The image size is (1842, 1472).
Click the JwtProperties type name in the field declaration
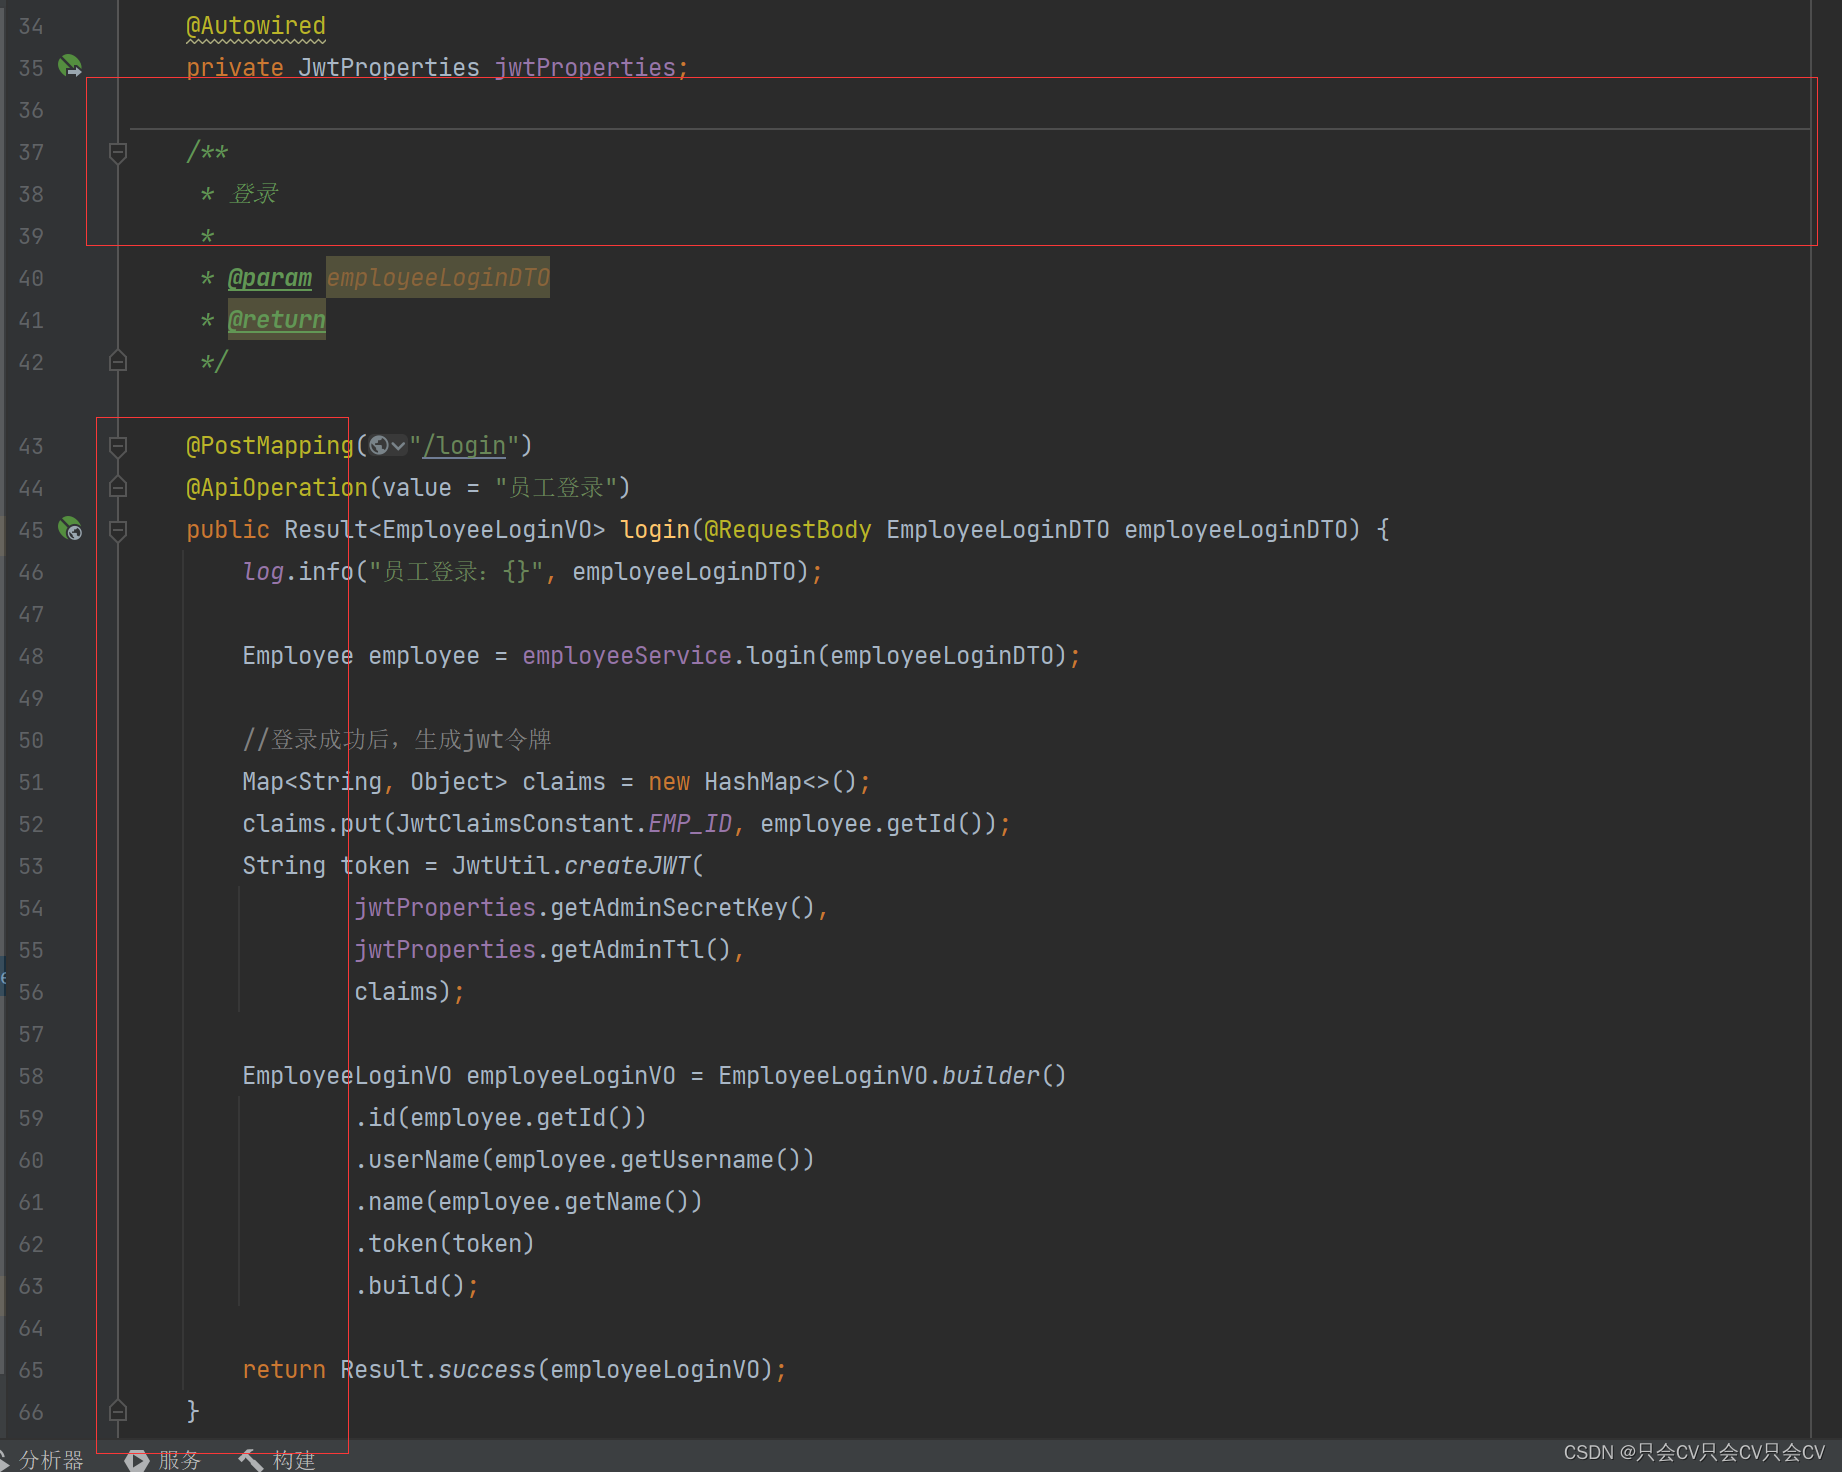tap(389, 68)
